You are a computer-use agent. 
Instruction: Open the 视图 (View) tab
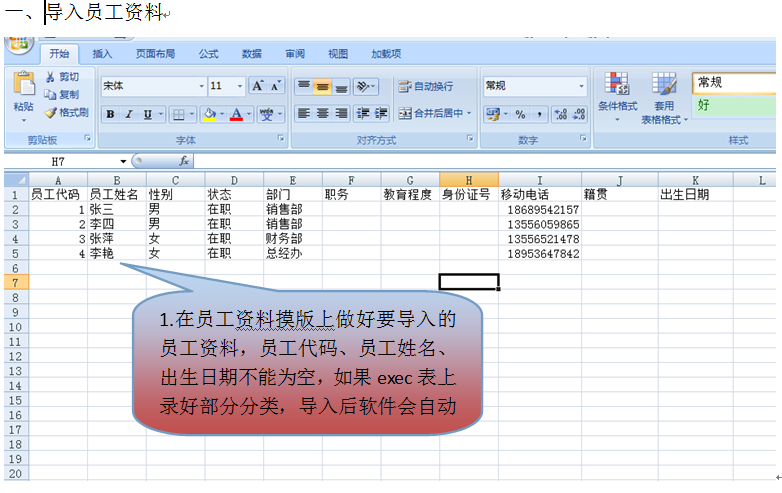338,54
